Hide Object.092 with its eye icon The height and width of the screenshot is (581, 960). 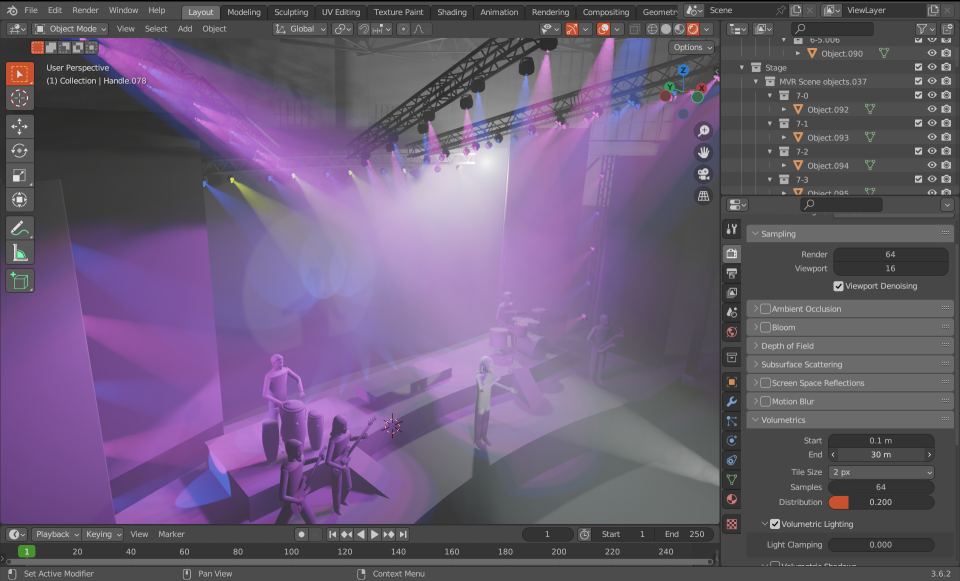click(x=932, y=110)
